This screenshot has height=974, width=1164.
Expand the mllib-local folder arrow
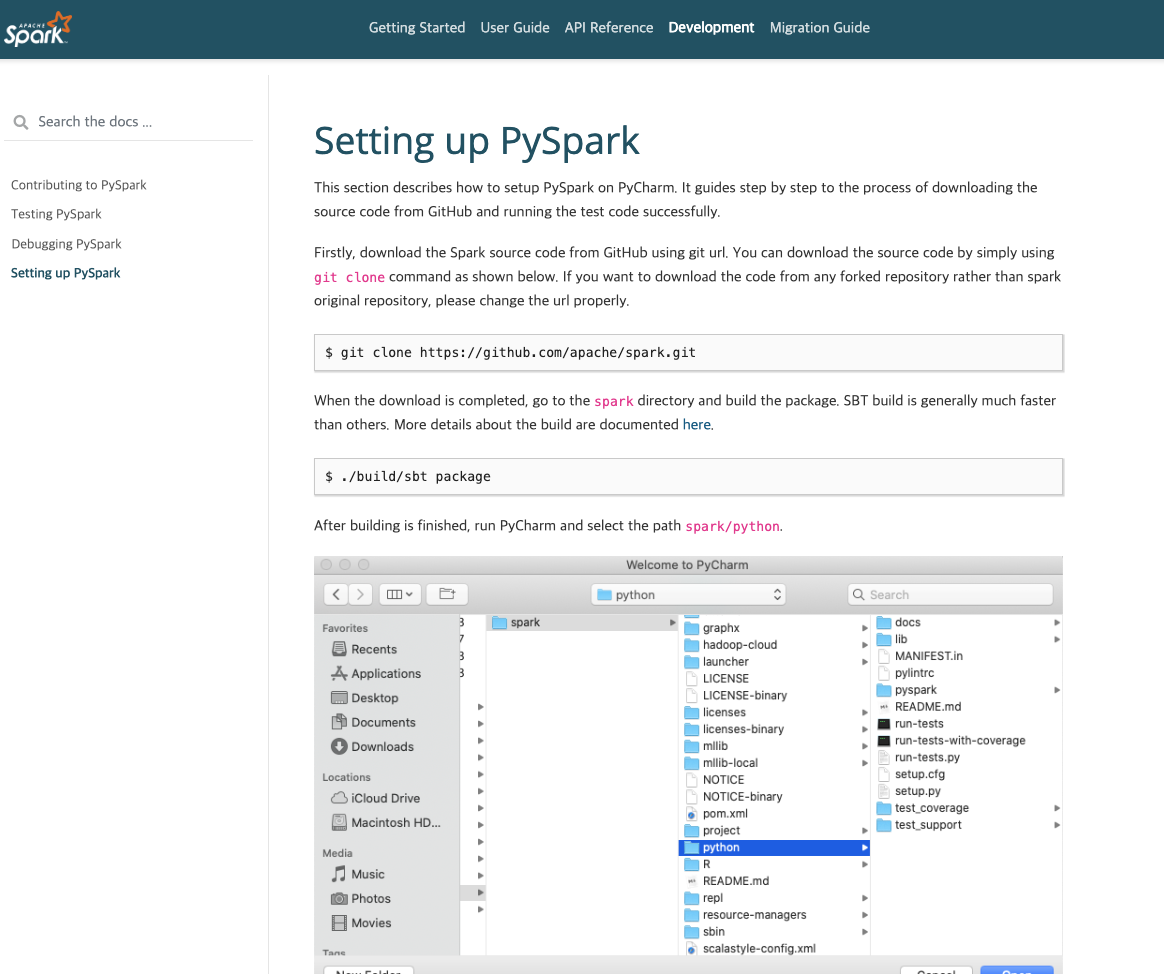[865, 763]
